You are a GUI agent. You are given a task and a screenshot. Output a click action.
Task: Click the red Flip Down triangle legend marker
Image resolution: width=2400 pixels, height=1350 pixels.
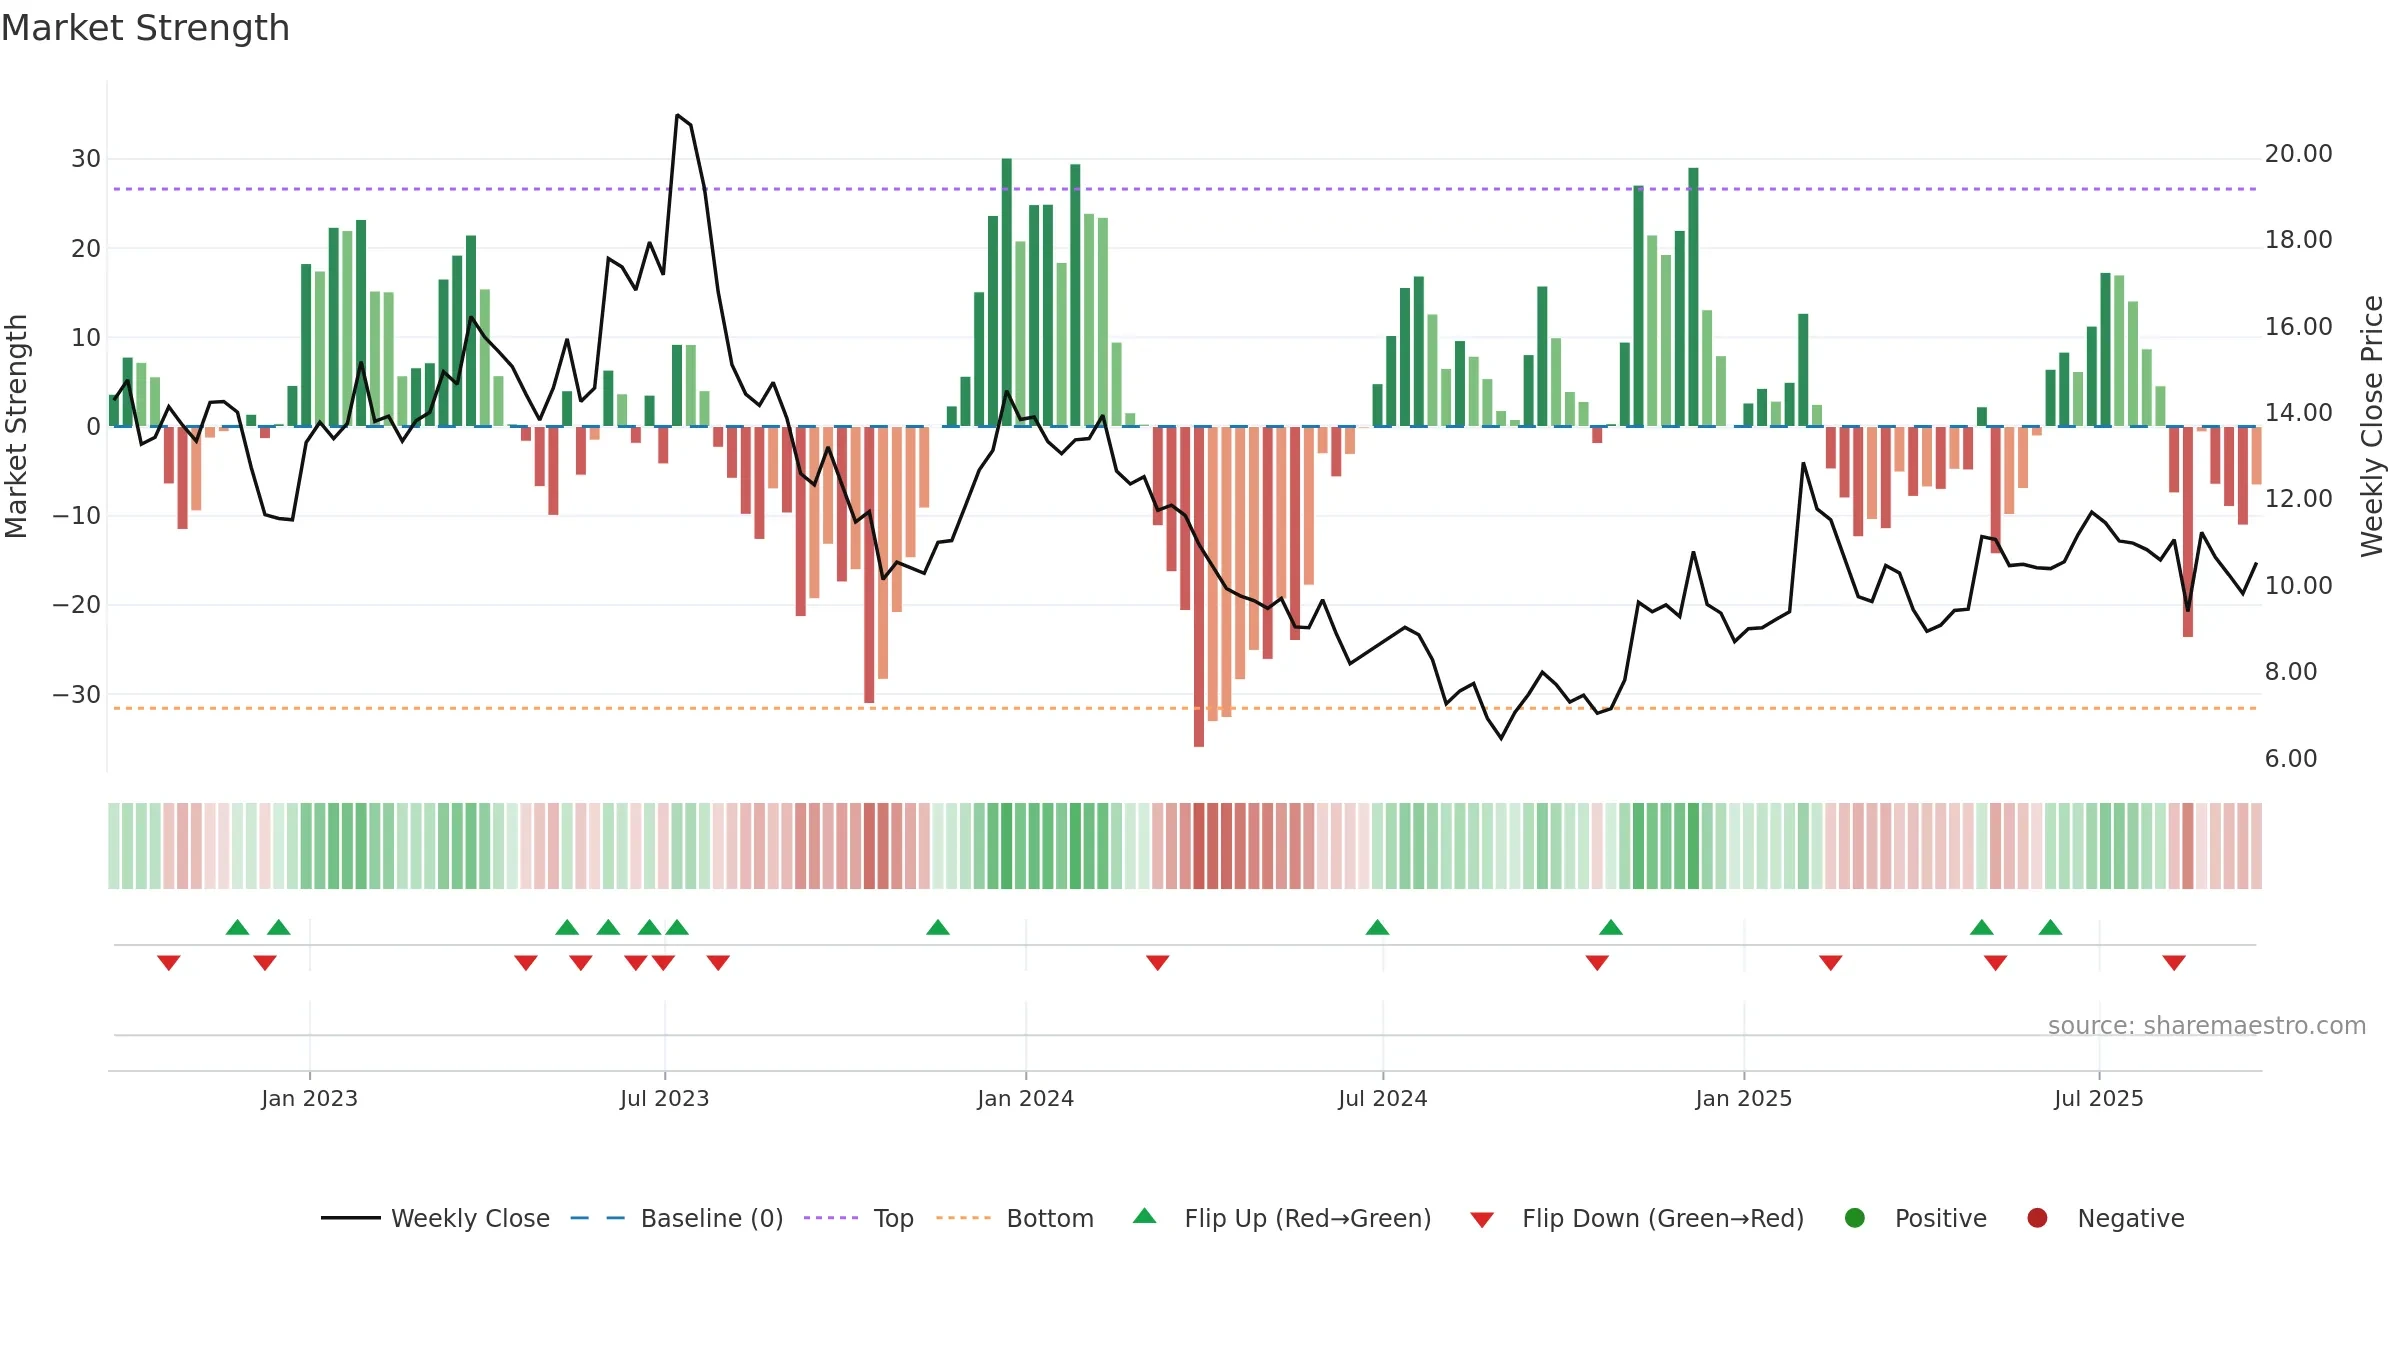(1482, 1220)
